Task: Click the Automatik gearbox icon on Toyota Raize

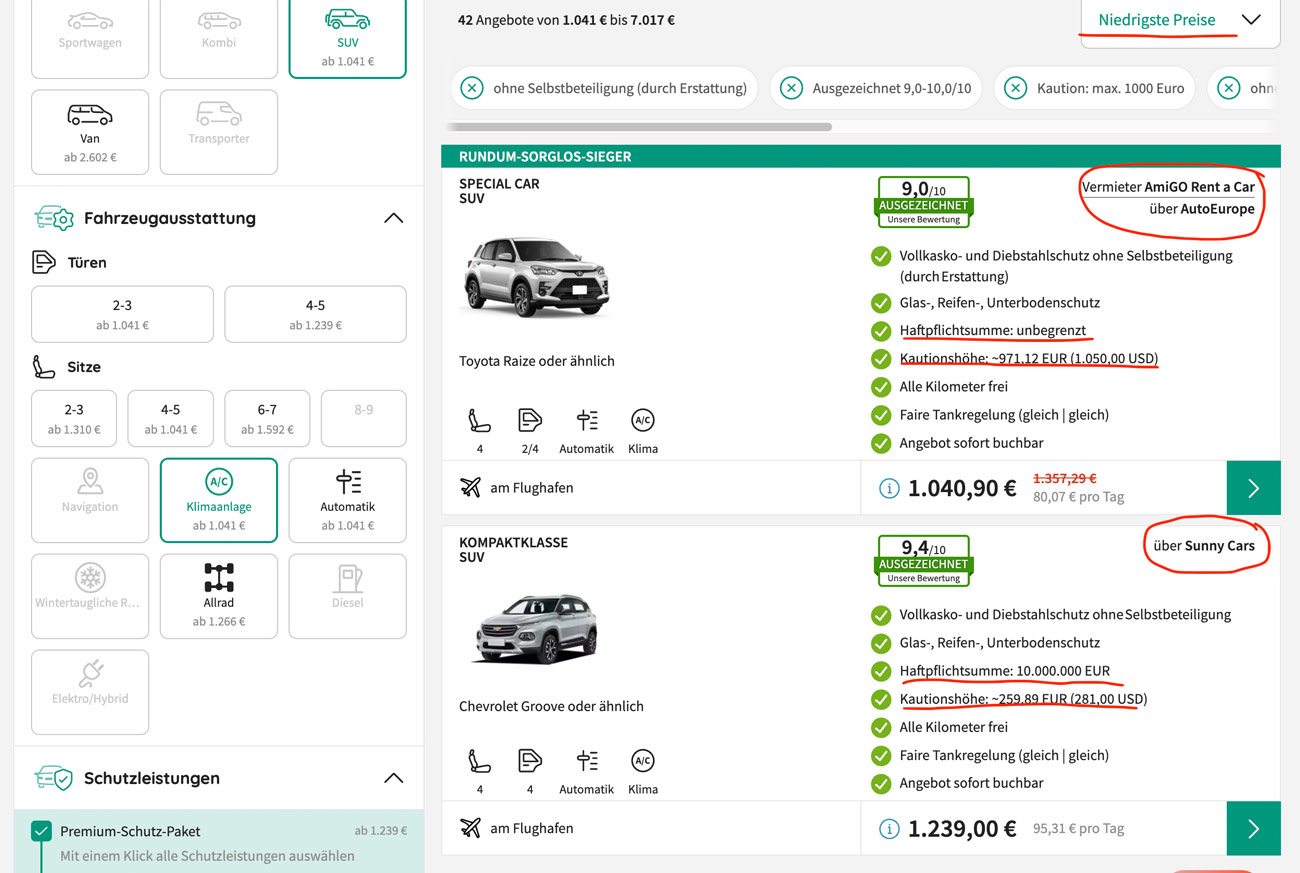Action: (x=587, y=420)
